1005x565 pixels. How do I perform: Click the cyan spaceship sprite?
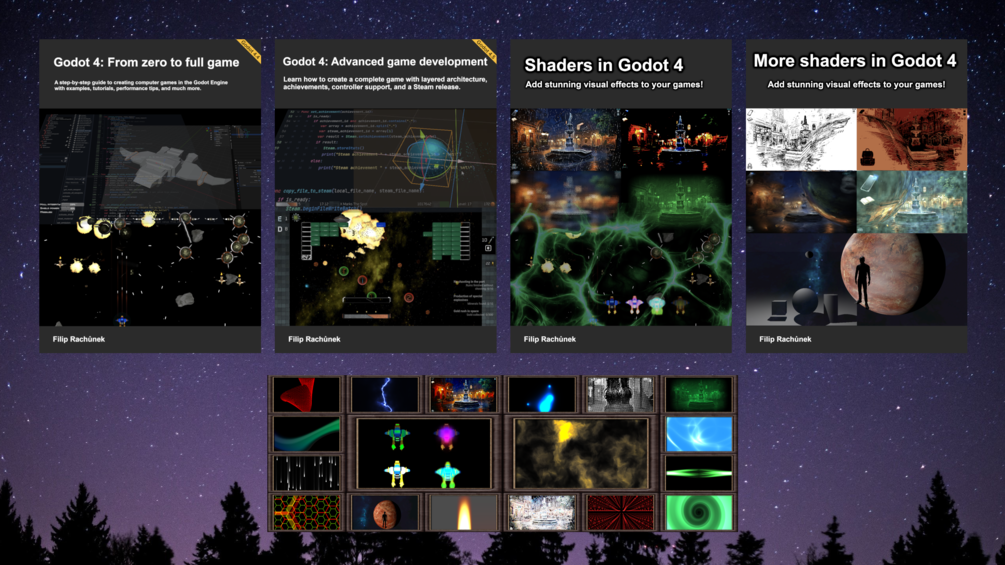[x=447, y=475]
